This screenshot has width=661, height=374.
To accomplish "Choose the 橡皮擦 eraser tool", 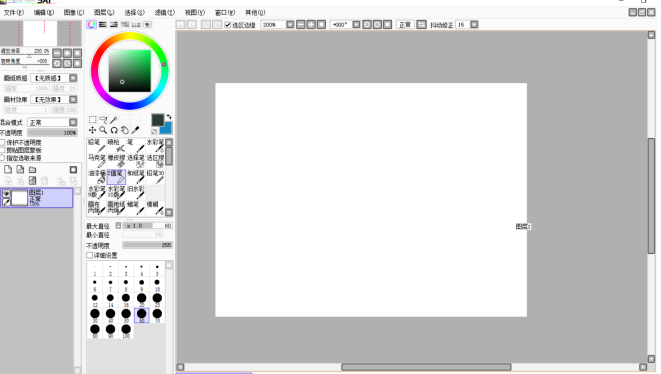I will [116, 161].
